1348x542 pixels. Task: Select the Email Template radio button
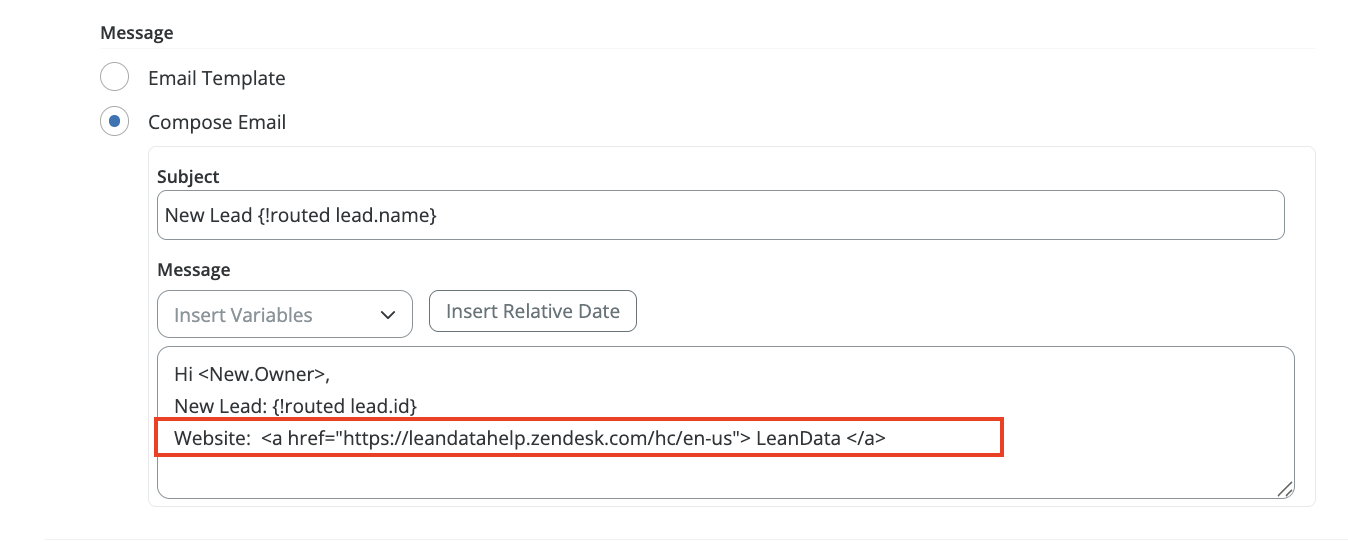coord(115,77)
